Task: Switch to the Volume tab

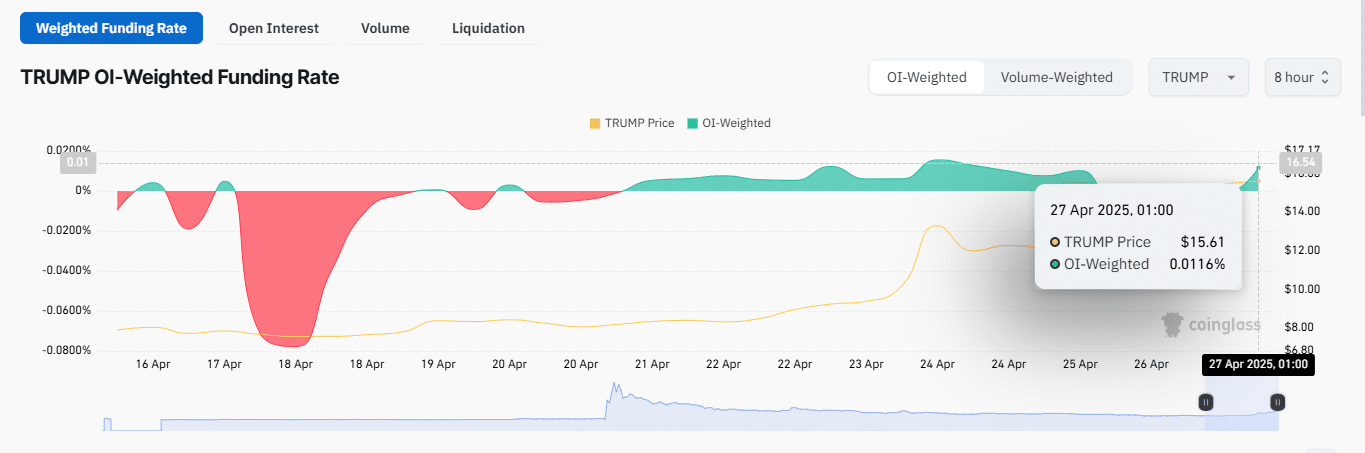Action: pyautogui.click(x=385, y=28)
